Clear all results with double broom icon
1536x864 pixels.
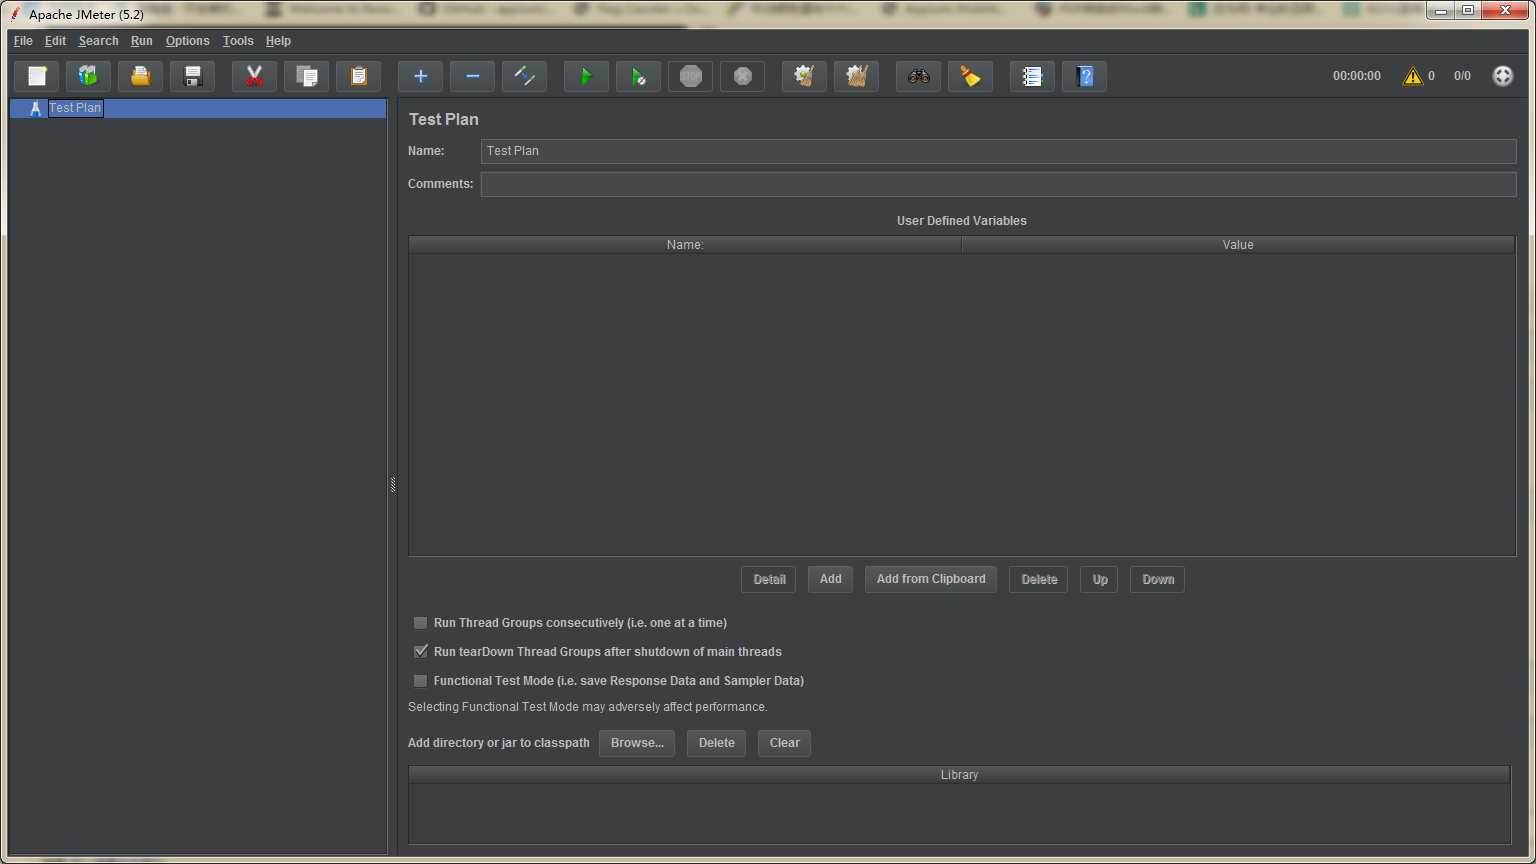coord(857,76)
